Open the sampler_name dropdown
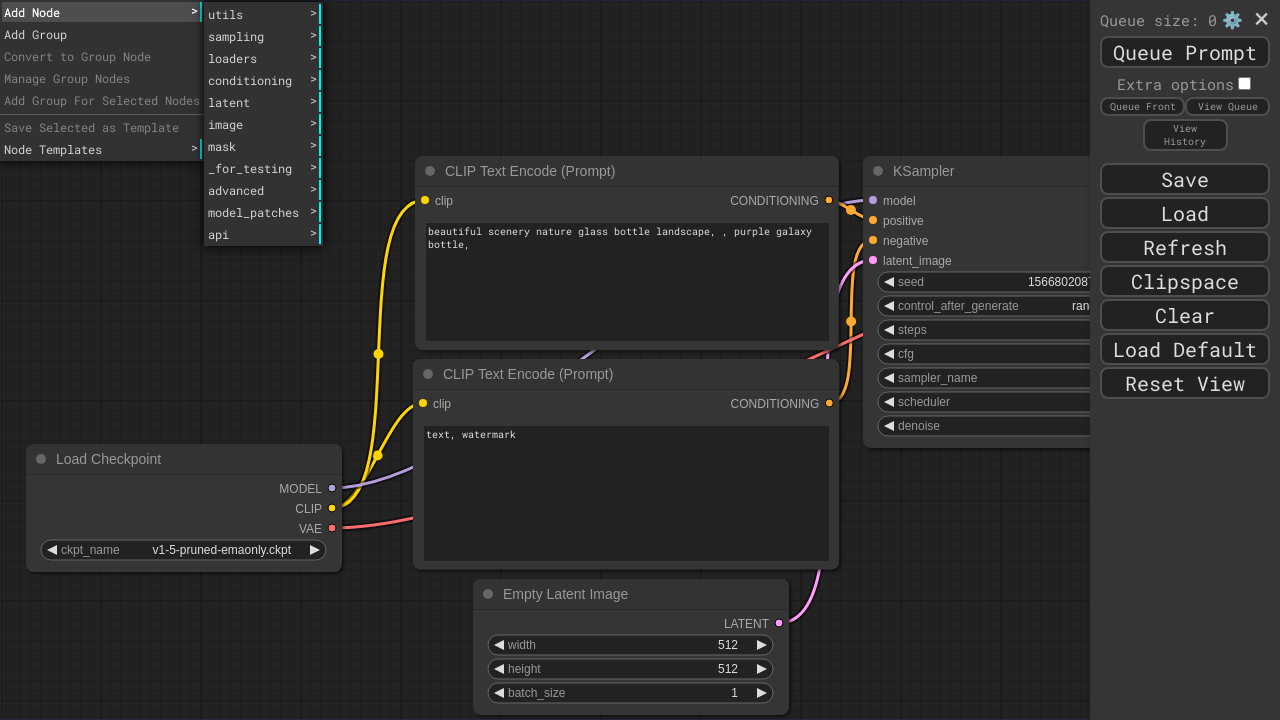 click(985, 378)
